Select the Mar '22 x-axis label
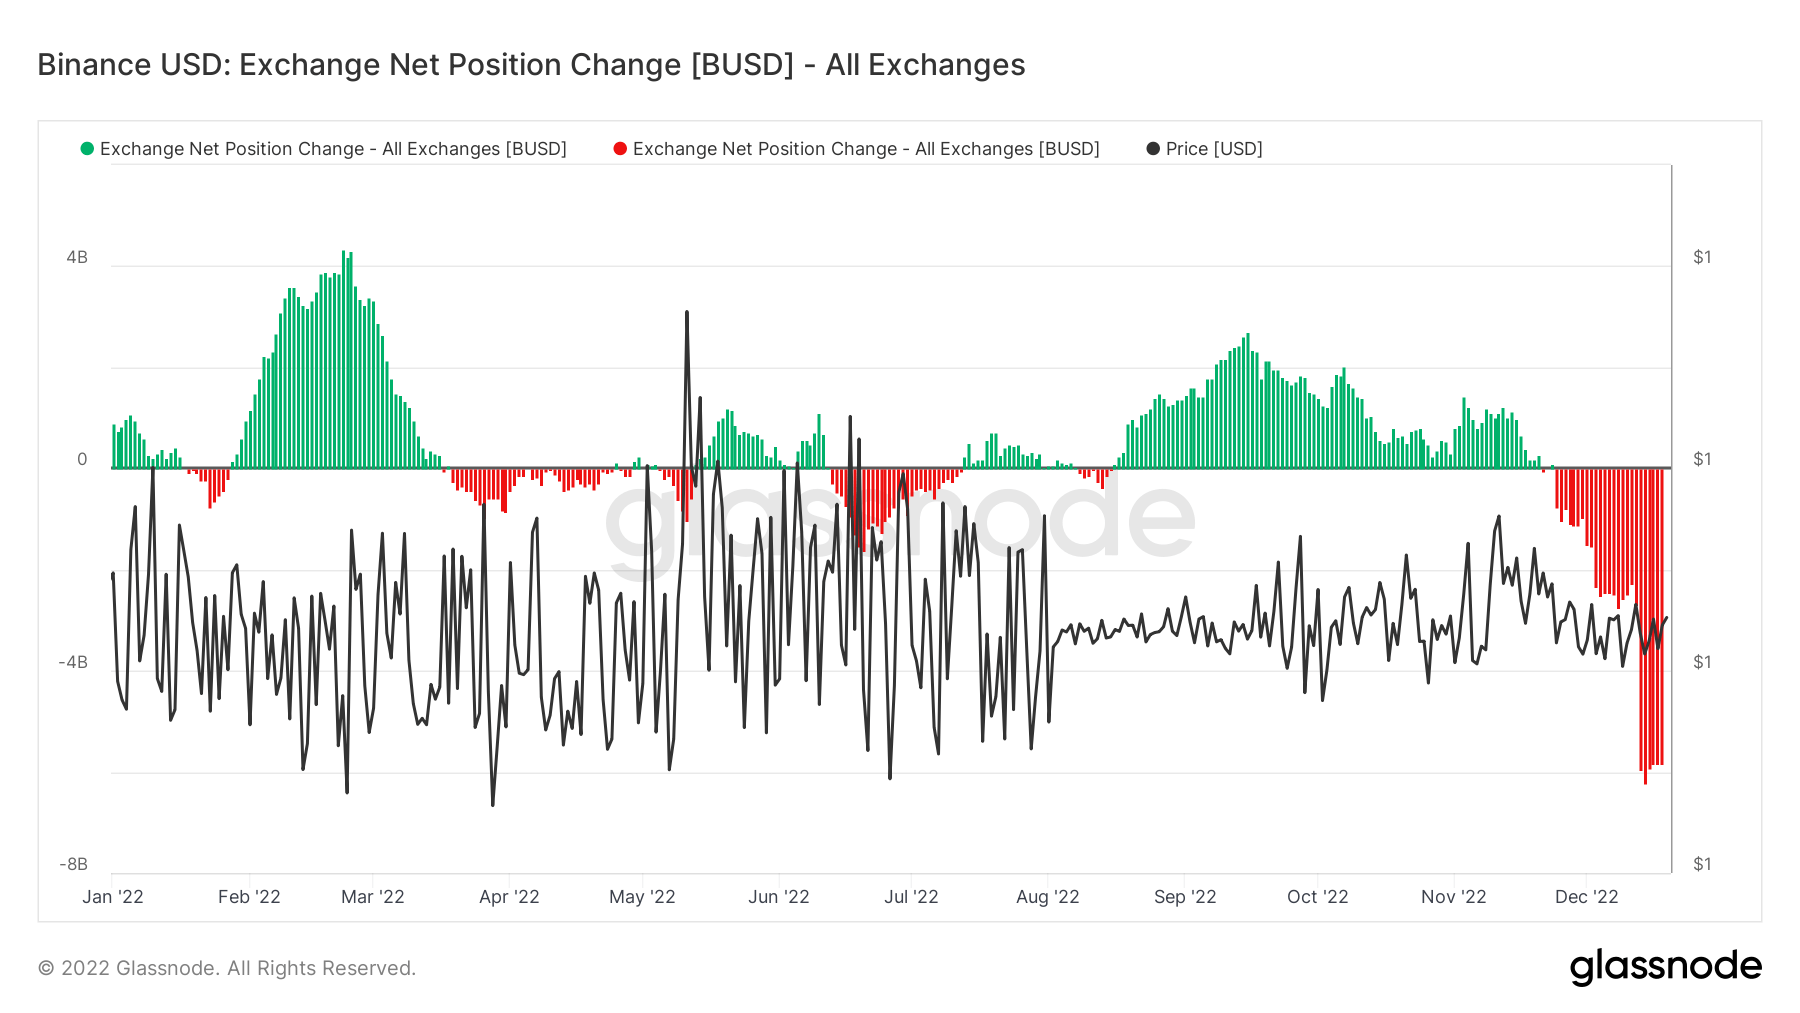The image size is (1800, 1013). coord(373,897)
